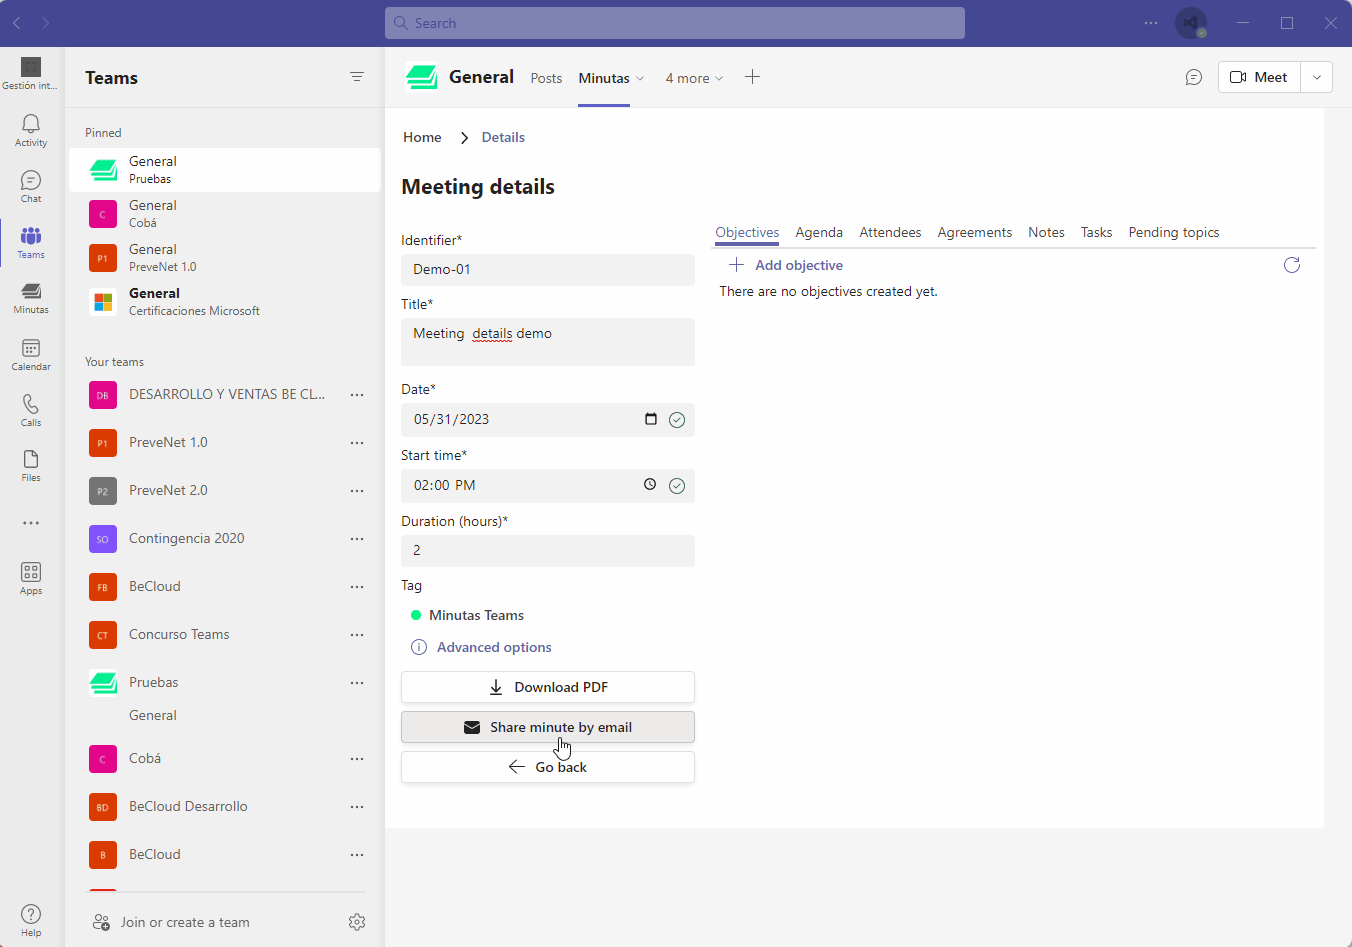
Task: Open more options for DESARROLLO Y VENTAS team
Action: click(357, 395)
